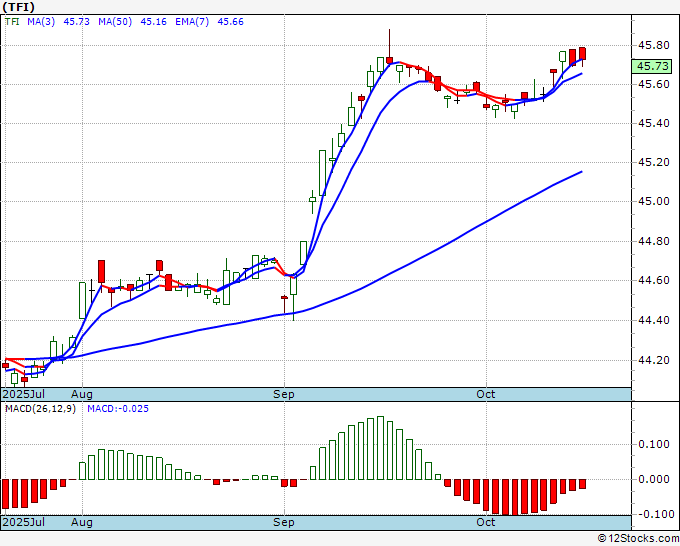Viewport: 680px width, 546px height.
Task: Select the MA(50) legend label
Action: (115, 21)
